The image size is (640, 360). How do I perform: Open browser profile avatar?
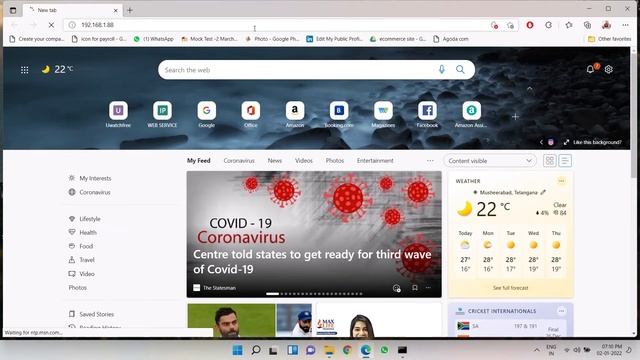tap(607, 25)
